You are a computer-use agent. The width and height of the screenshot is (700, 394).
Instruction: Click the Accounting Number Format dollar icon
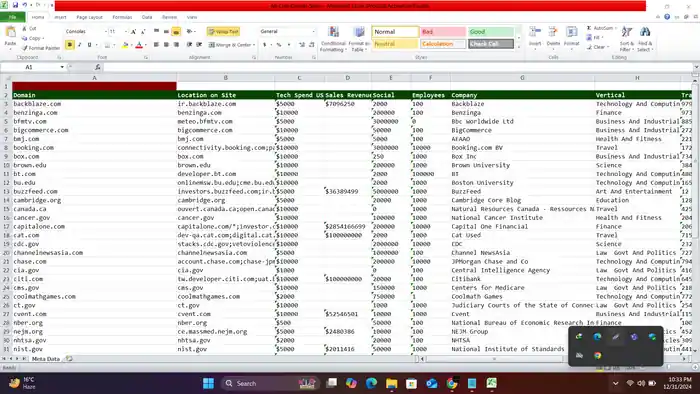pyautogui.click(x=265, y=45)
